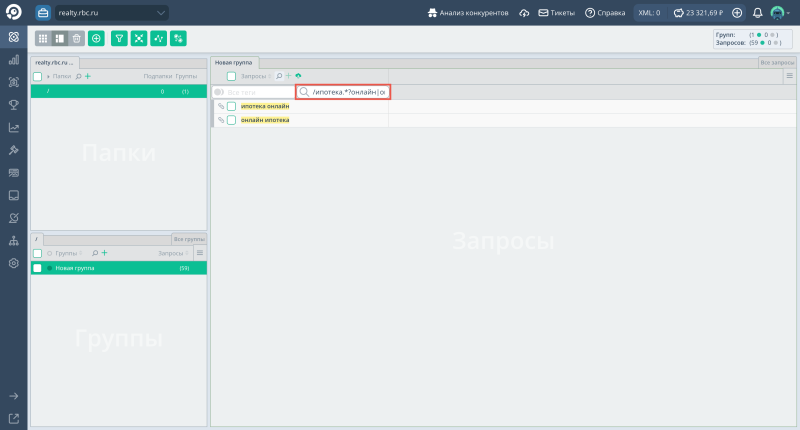Open notifications bell icon
This screenshot has height=430, width=800.
coord(757,13)
